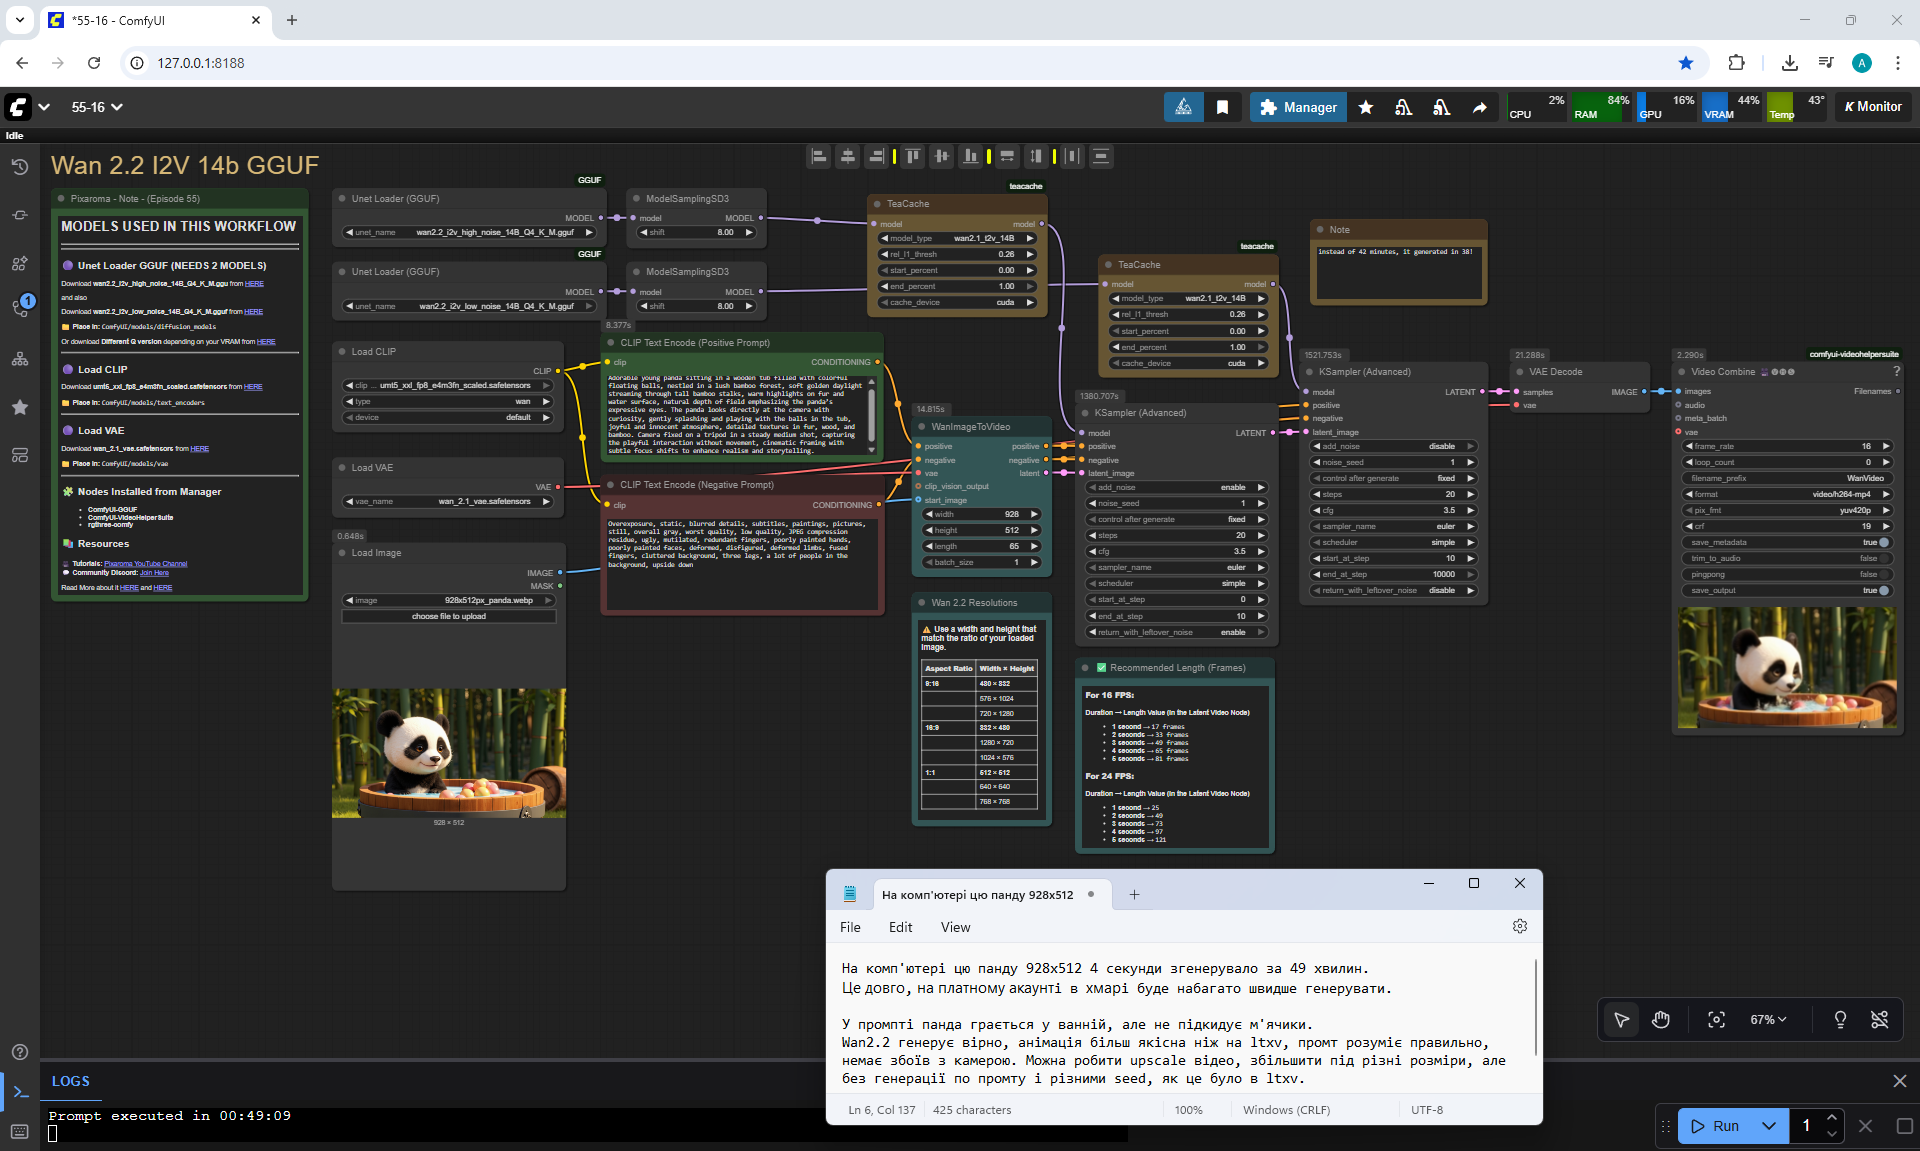
Task: Click the bookmark icon in top toolbar
Action: 1222,107
